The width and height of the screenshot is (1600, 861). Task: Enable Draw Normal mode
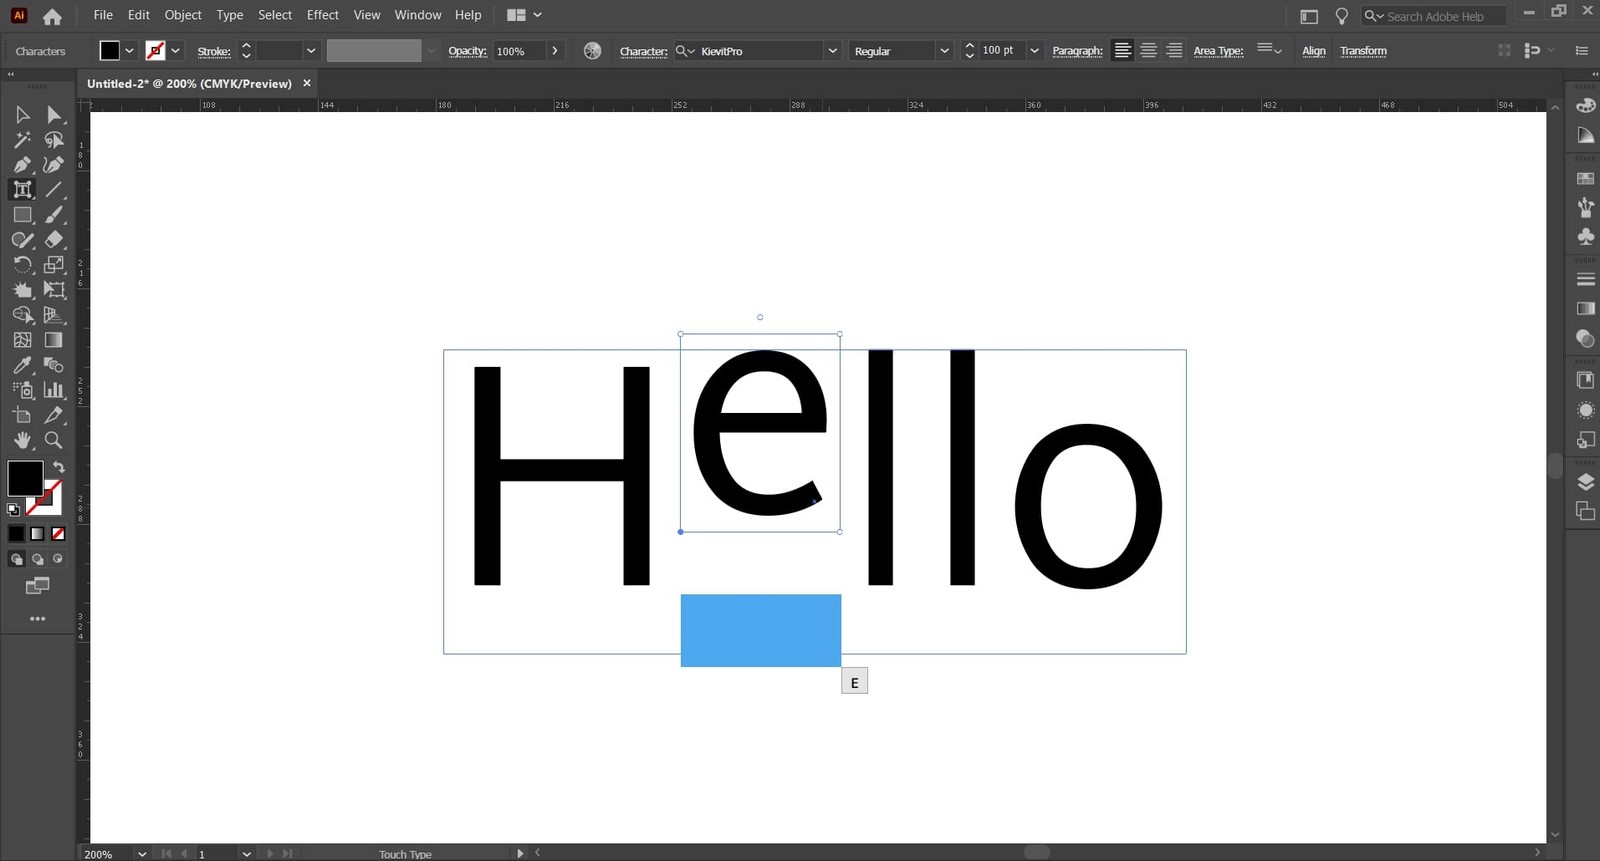16,559
